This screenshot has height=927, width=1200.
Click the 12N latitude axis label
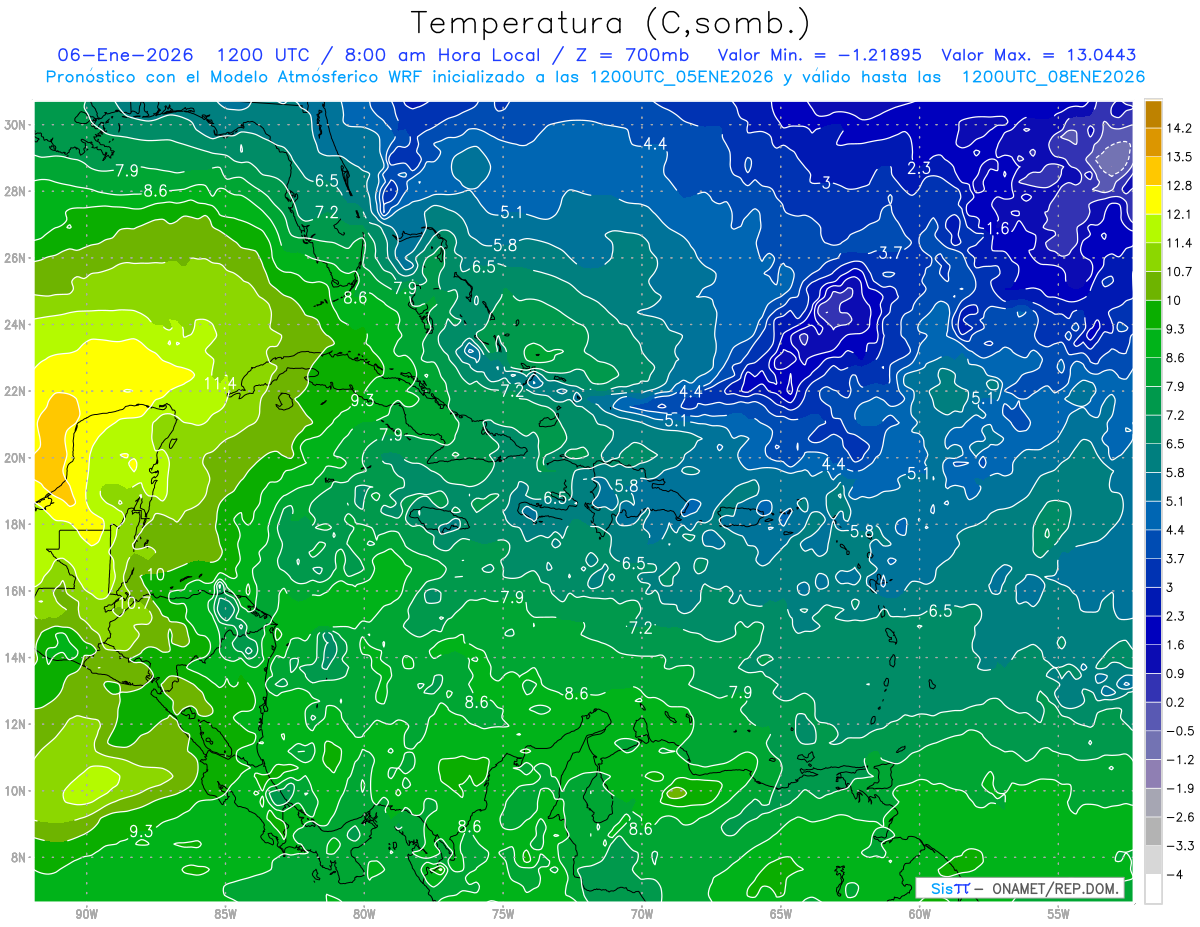[17, 724]
